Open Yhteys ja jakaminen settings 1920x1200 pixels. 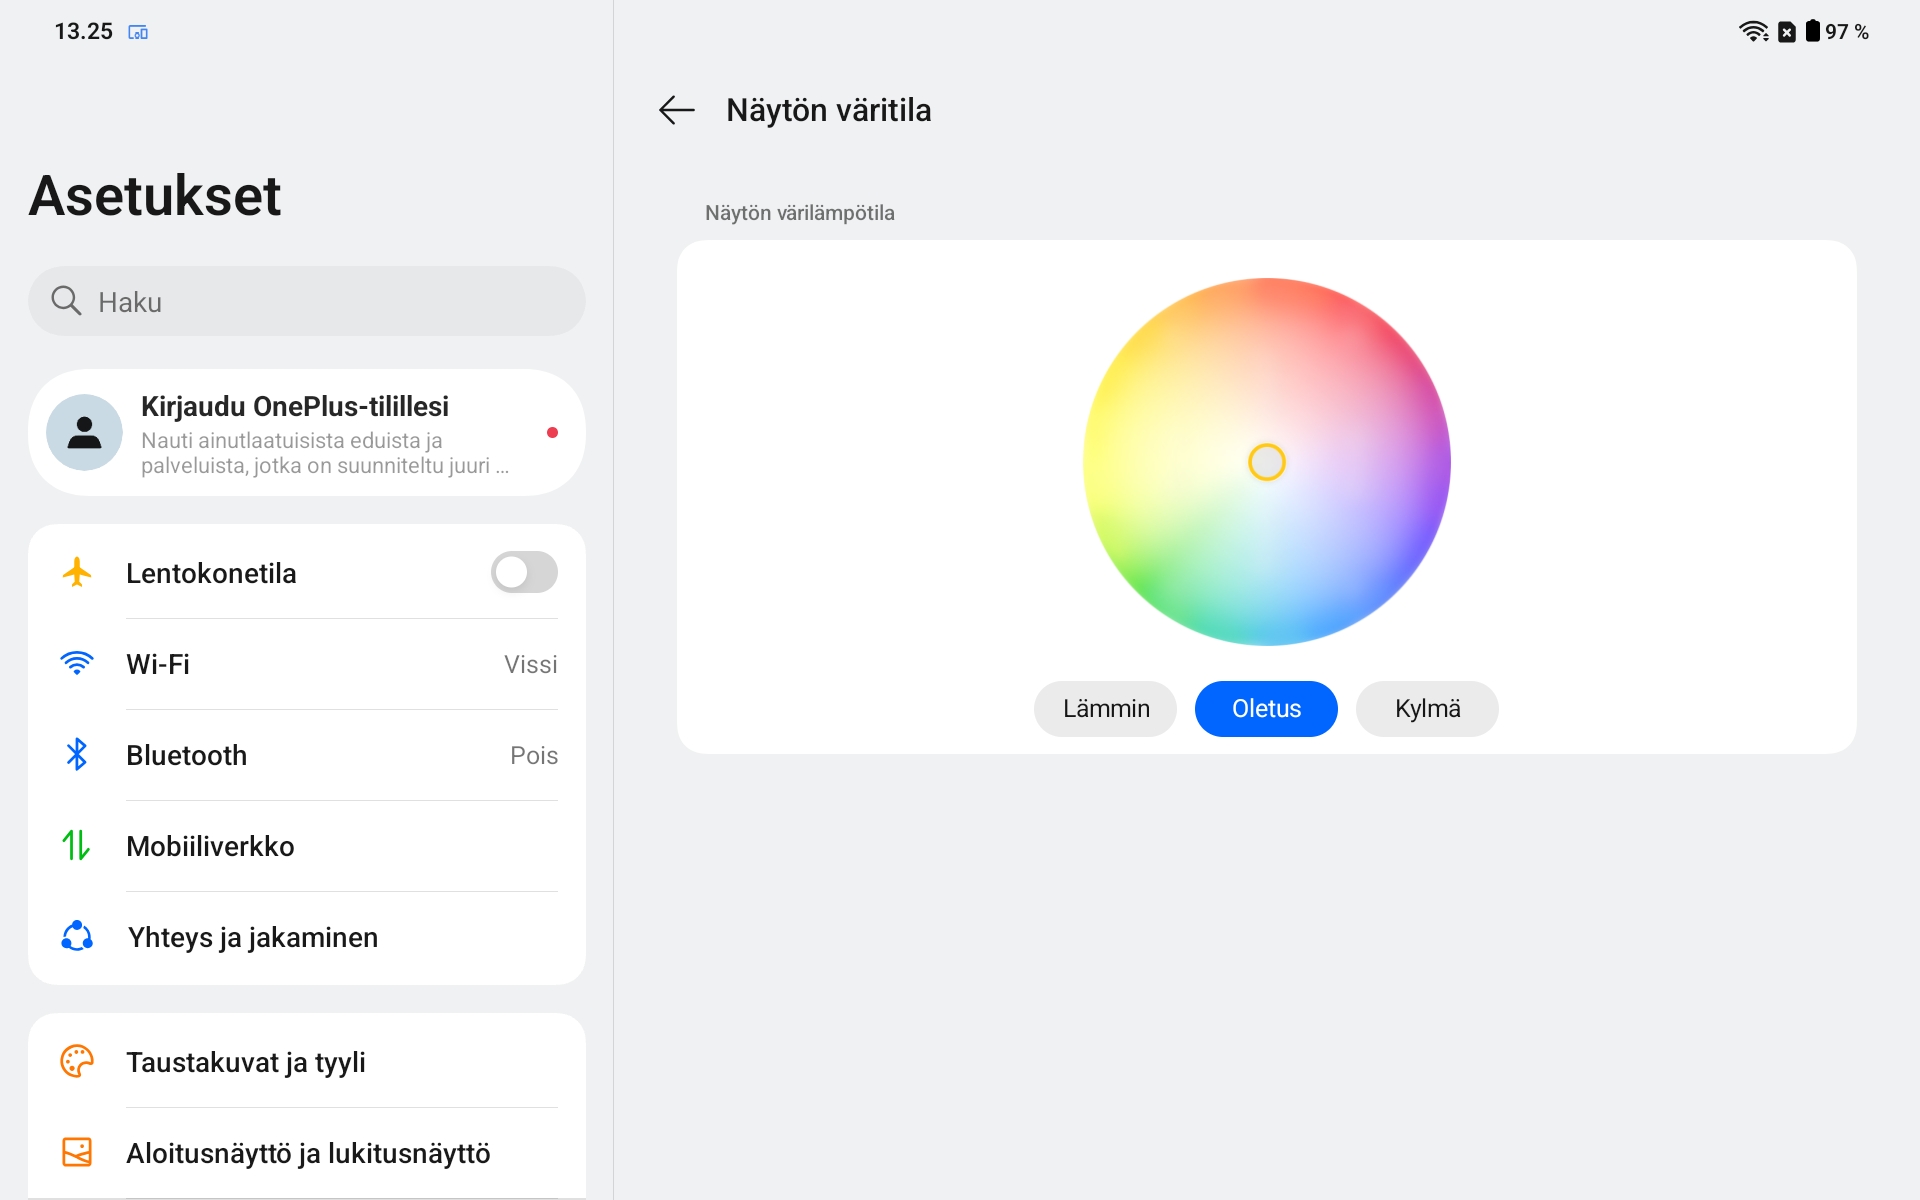(x=307, y=936)
